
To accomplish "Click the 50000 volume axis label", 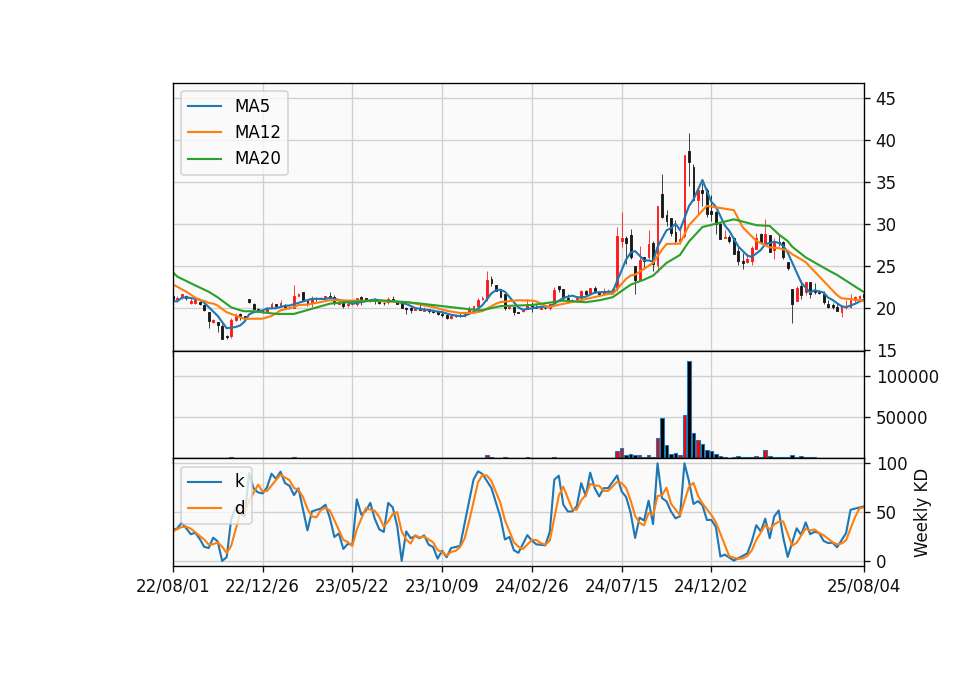I will 902,418.
